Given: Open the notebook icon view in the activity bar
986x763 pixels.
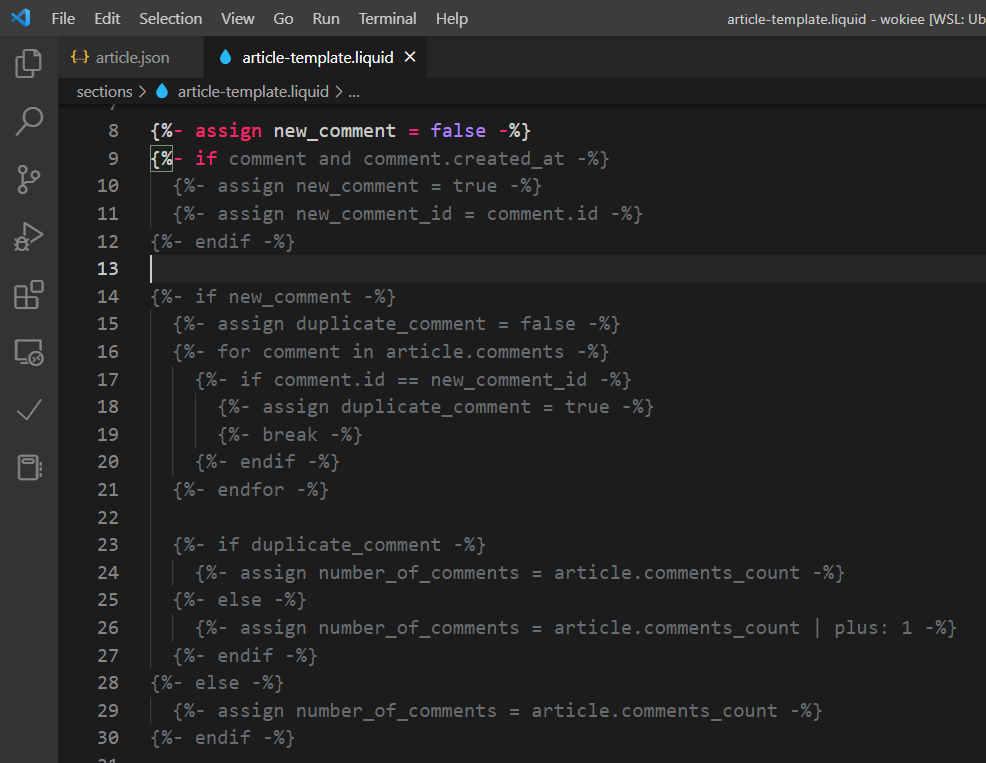Looking at the screenshot, I should pyautogui.click(x=28, y=467).
